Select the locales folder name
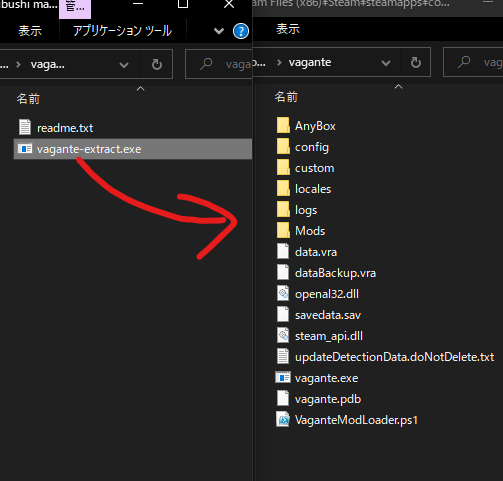 point(313,189)
